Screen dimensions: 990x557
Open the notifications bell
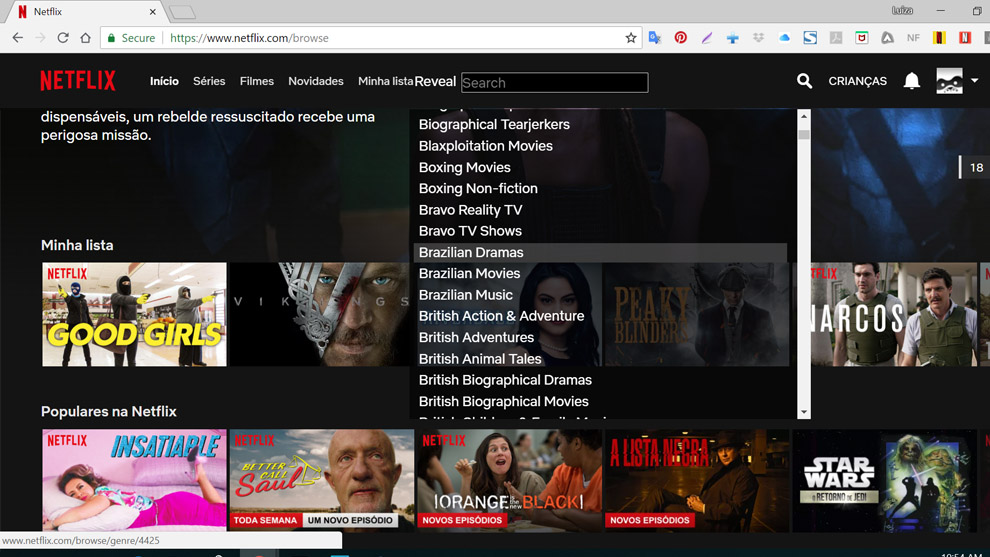pyautogui.click(x=911, y=81)
